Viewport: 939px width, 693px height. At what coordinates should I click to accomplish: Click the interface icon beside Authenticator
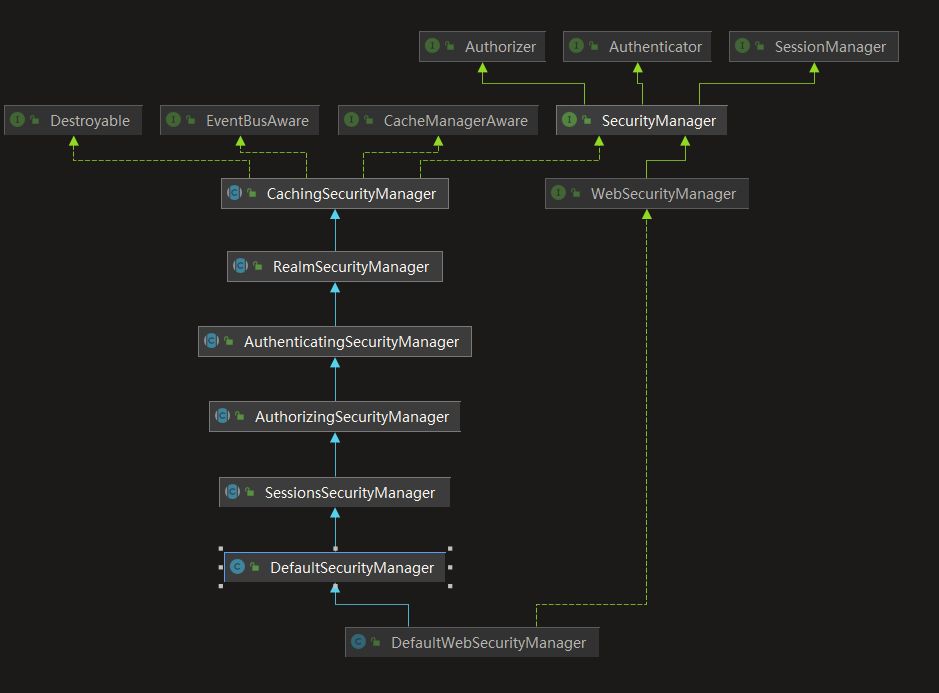(576, 46)
